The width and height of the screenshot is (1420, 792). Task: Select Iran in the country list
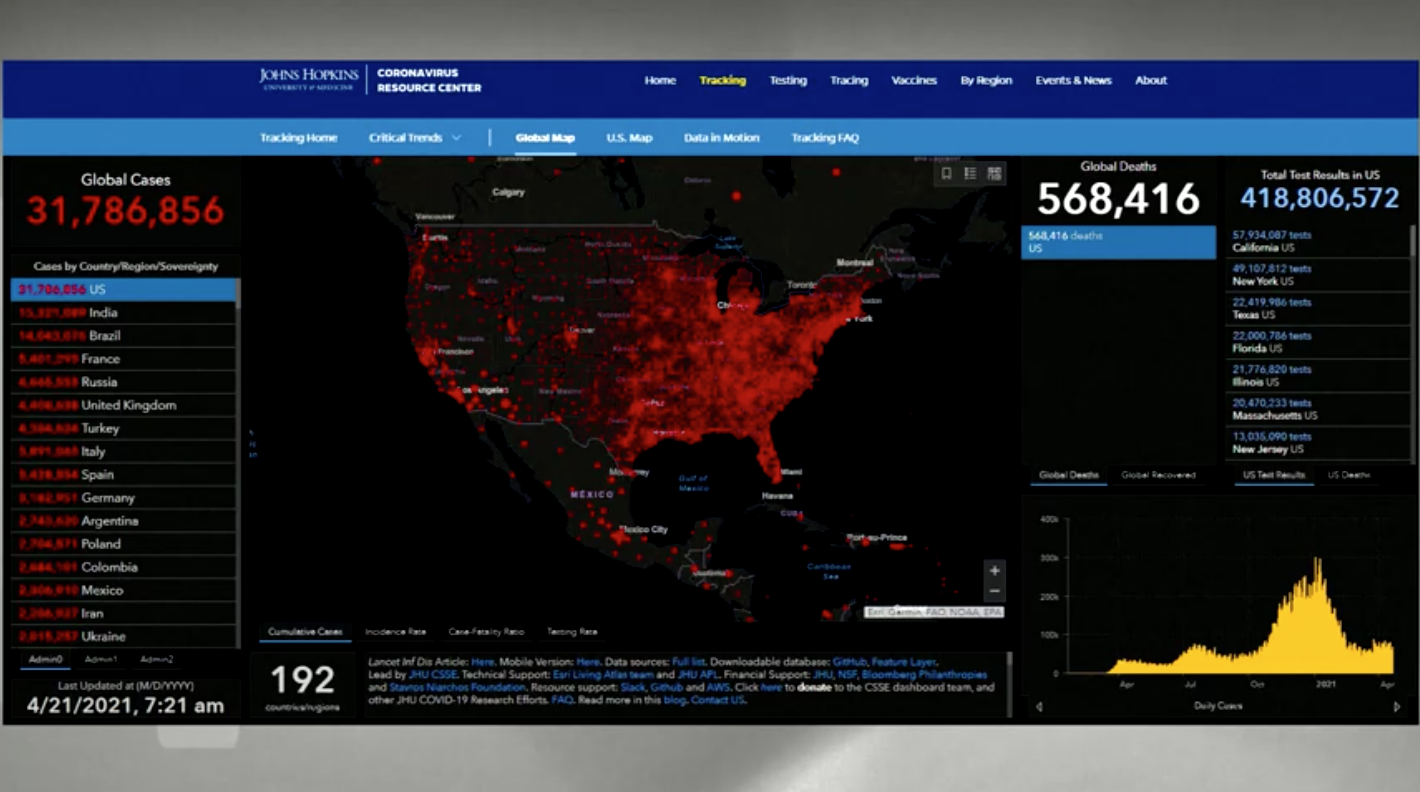click(124, 613)
